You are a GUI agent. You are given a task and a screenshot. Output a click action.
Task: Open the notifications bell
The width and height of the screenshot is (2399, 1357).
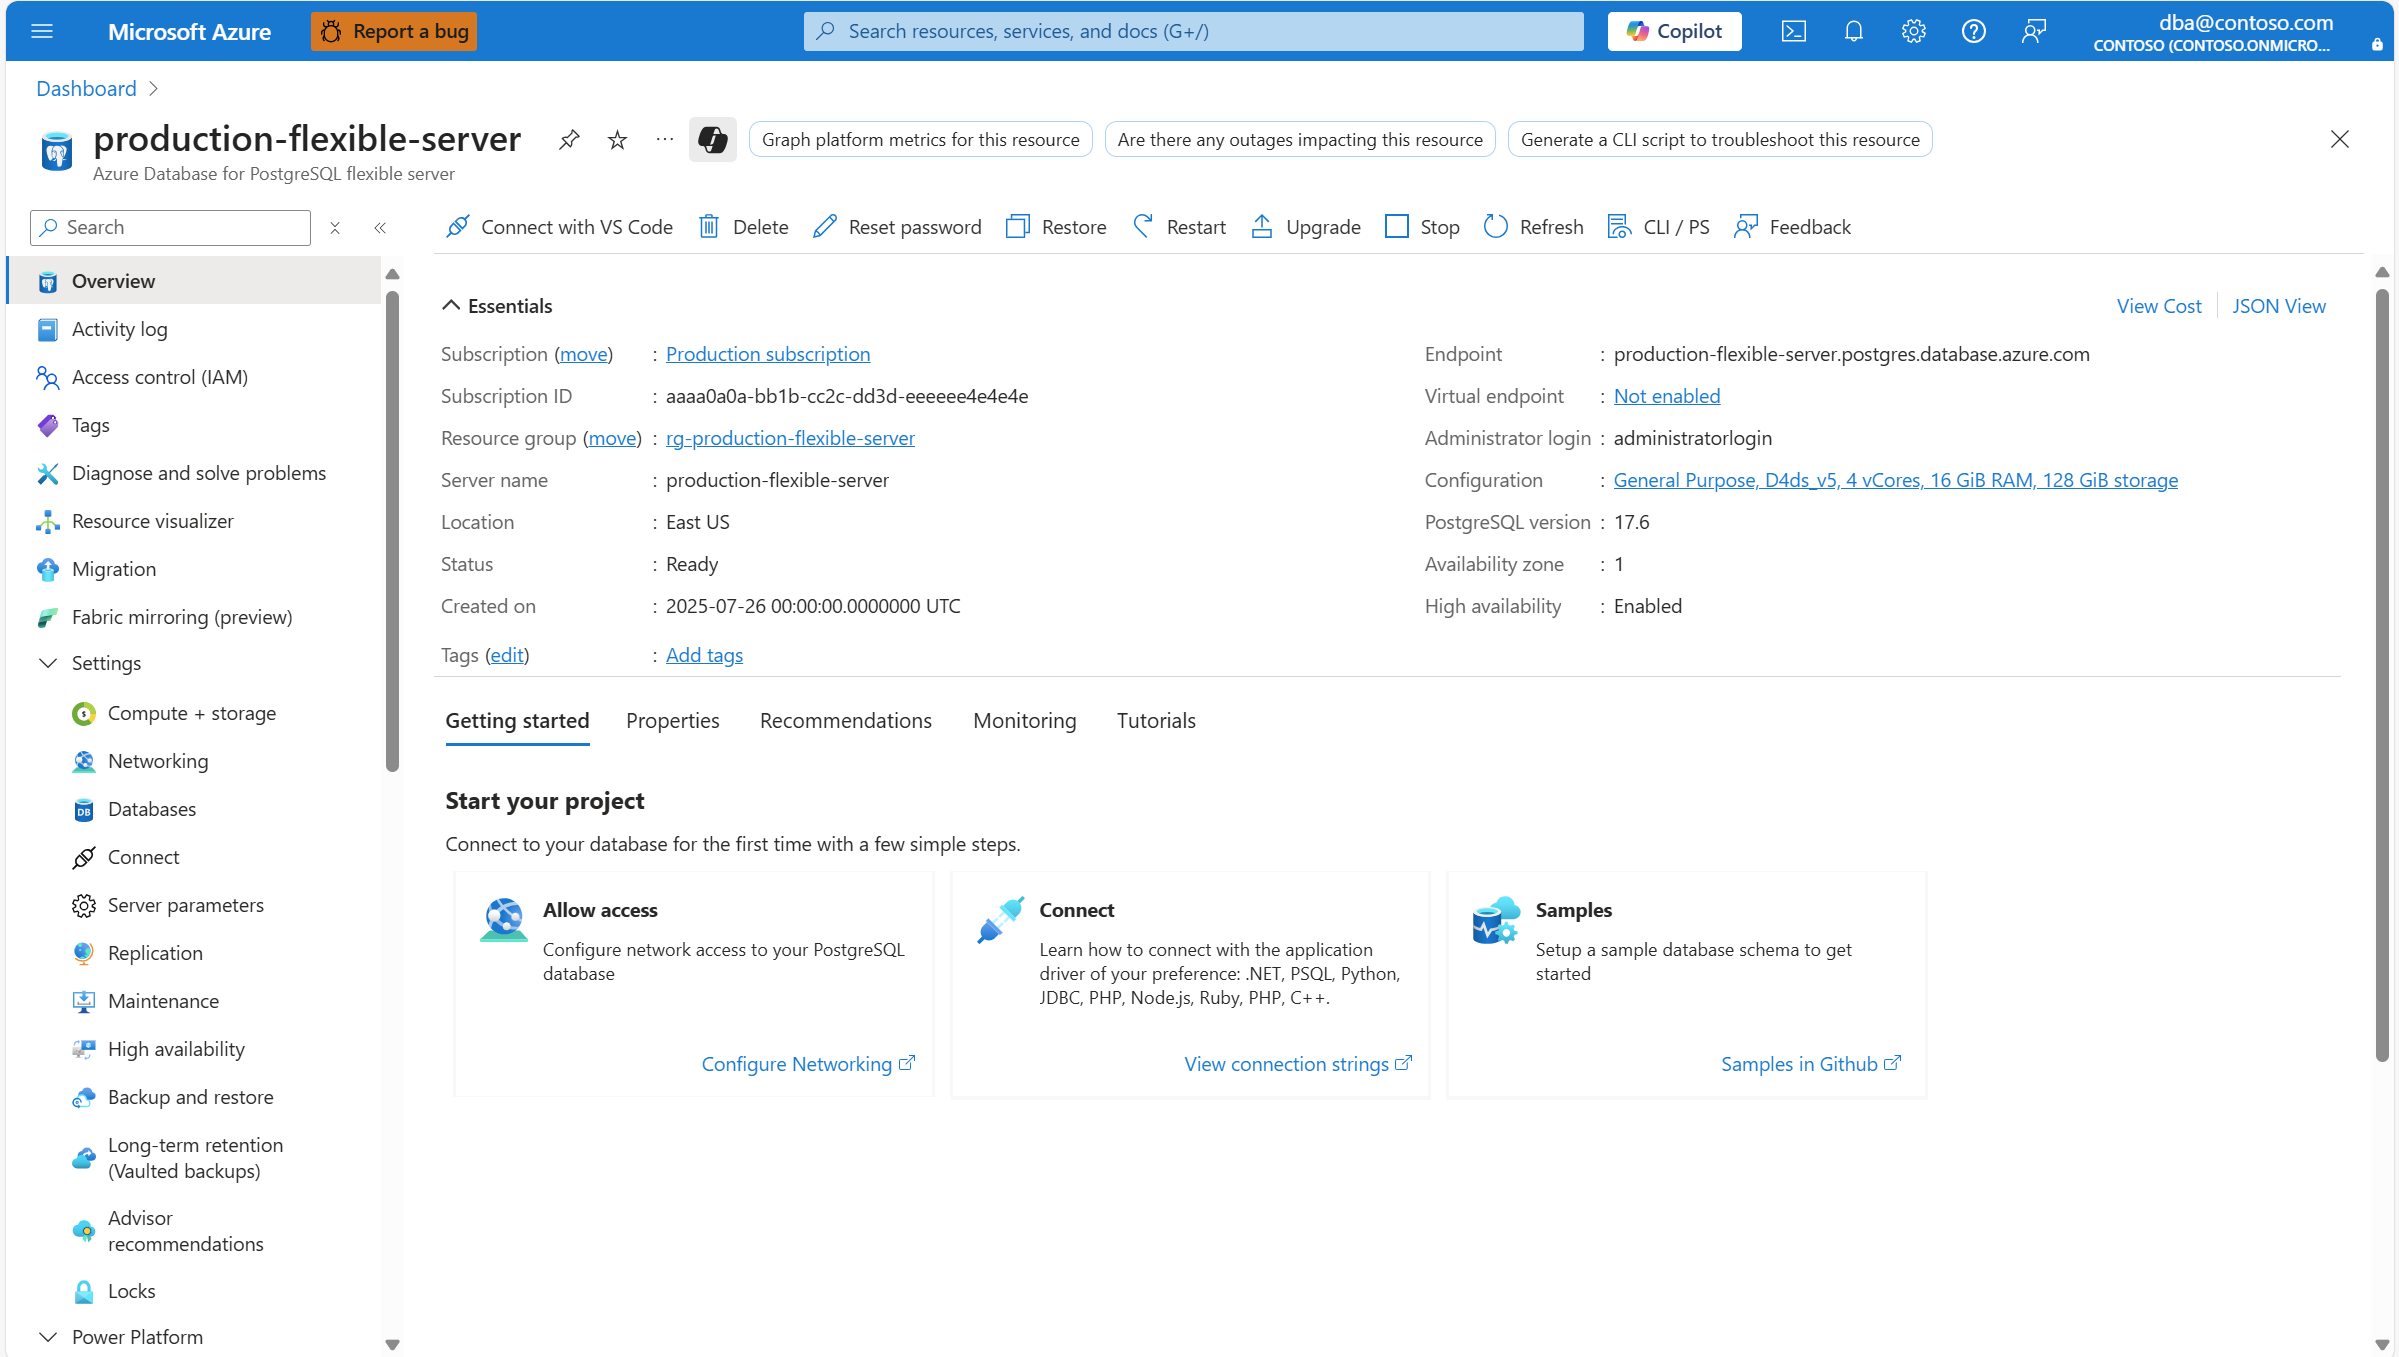pyautogui.click(x=1853, y=31)
